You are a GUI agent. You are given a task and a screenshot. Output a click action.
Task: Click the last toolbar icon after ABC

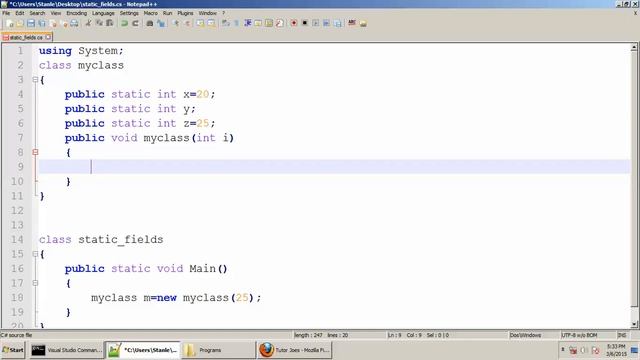[x=363, y=23]
